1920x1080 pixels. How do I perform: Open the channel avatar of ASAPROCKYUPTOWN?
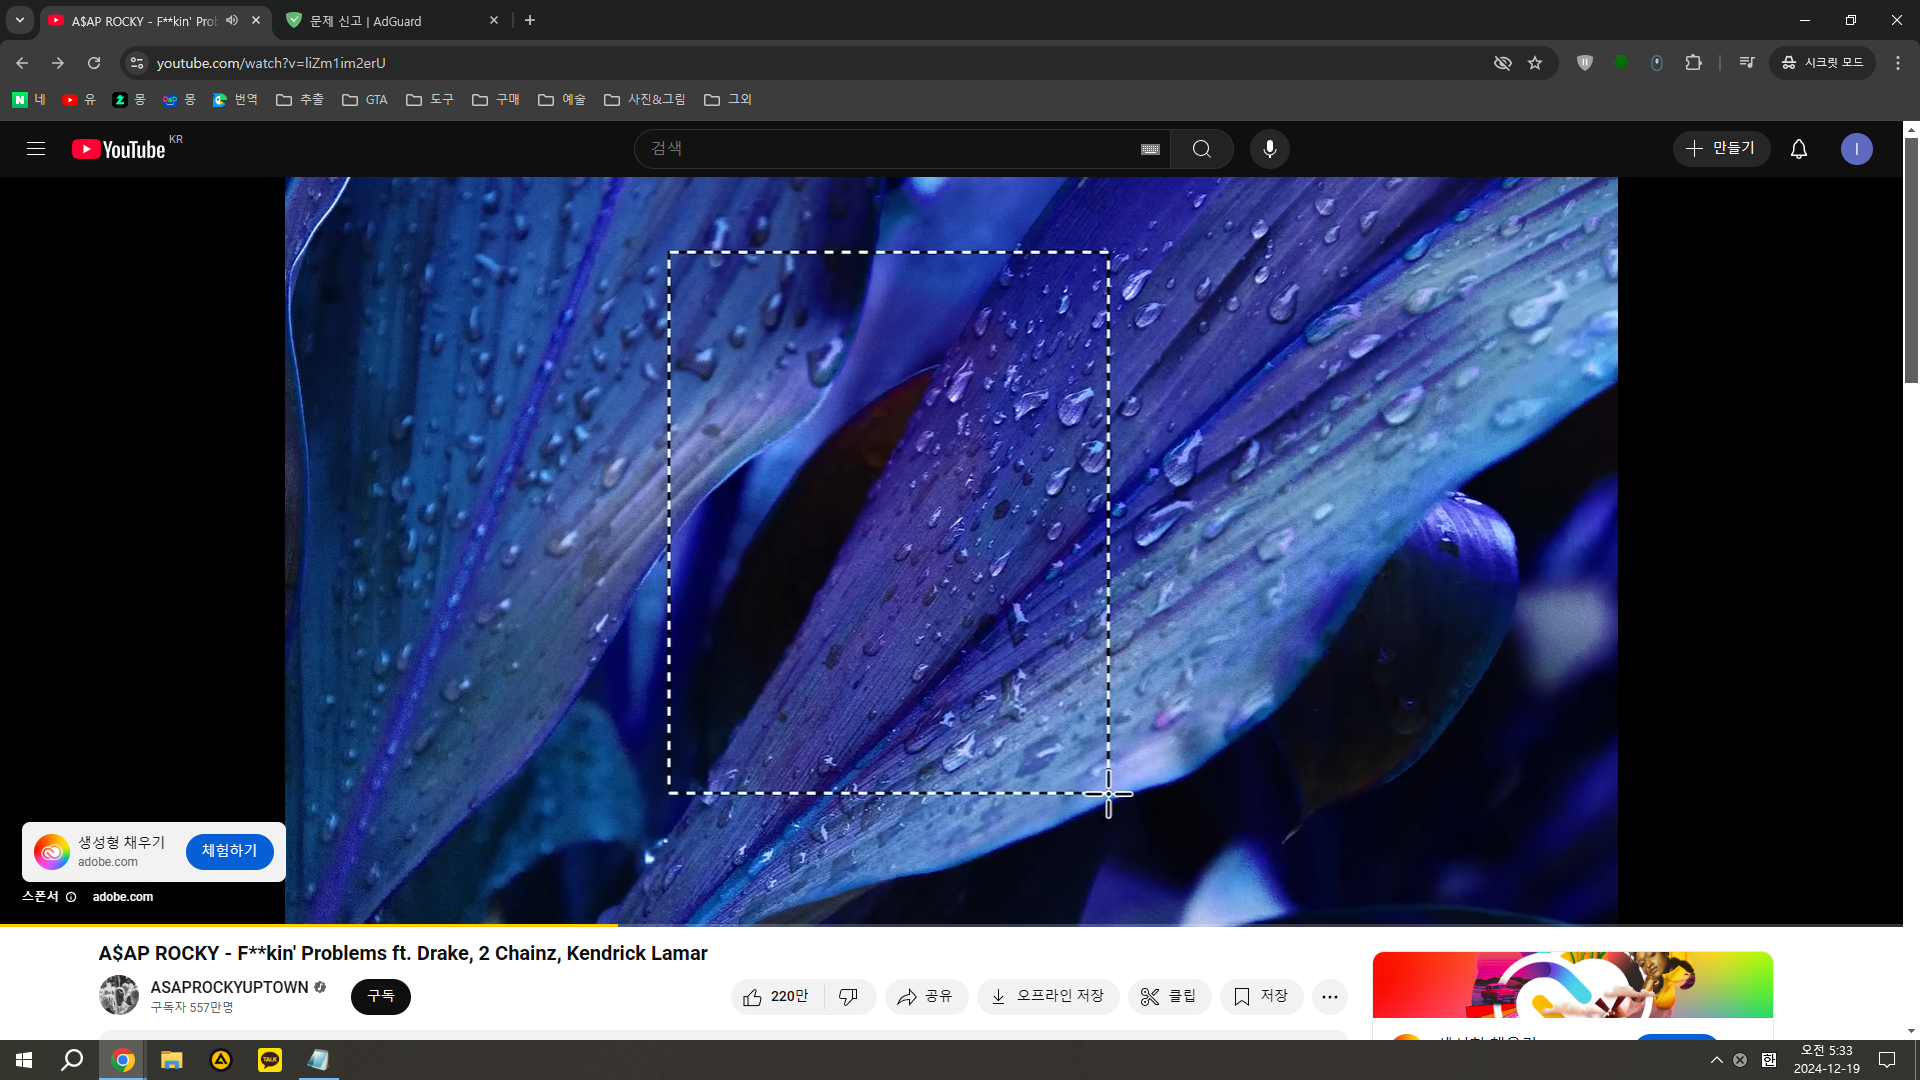pos(119,996)
